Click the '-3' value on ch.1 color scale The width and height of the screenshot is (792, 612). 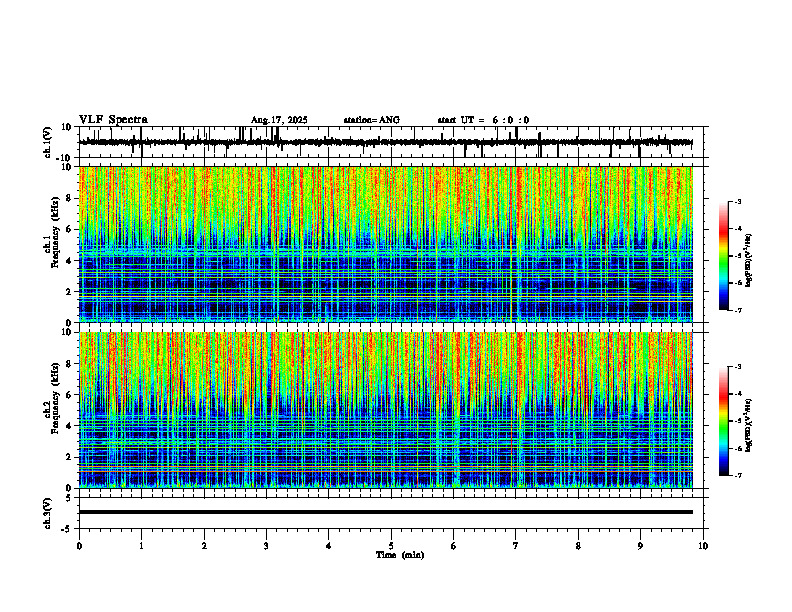[x=738, y=201]
